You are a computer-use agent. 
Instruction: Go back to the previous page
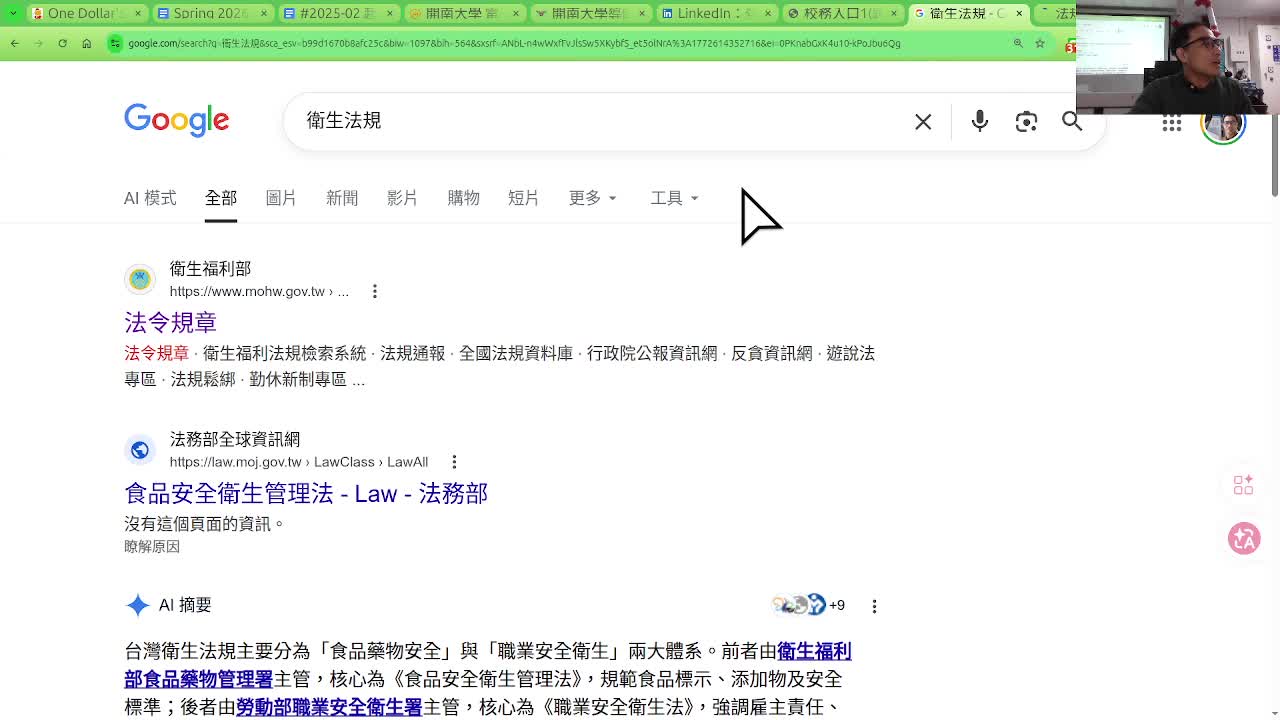coord(15,43)
